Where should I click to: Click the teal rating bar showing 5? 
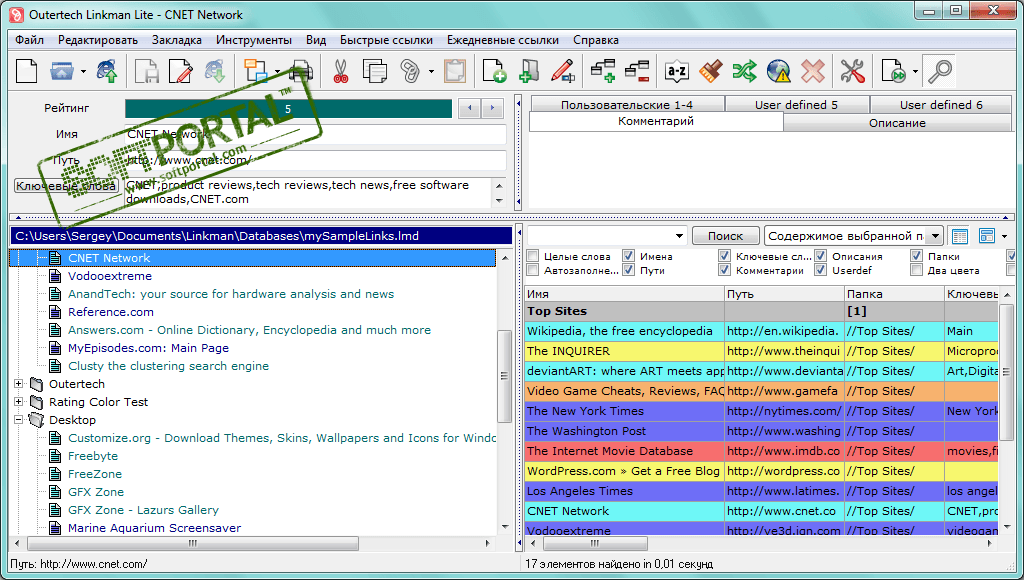(x=288, y=108)
